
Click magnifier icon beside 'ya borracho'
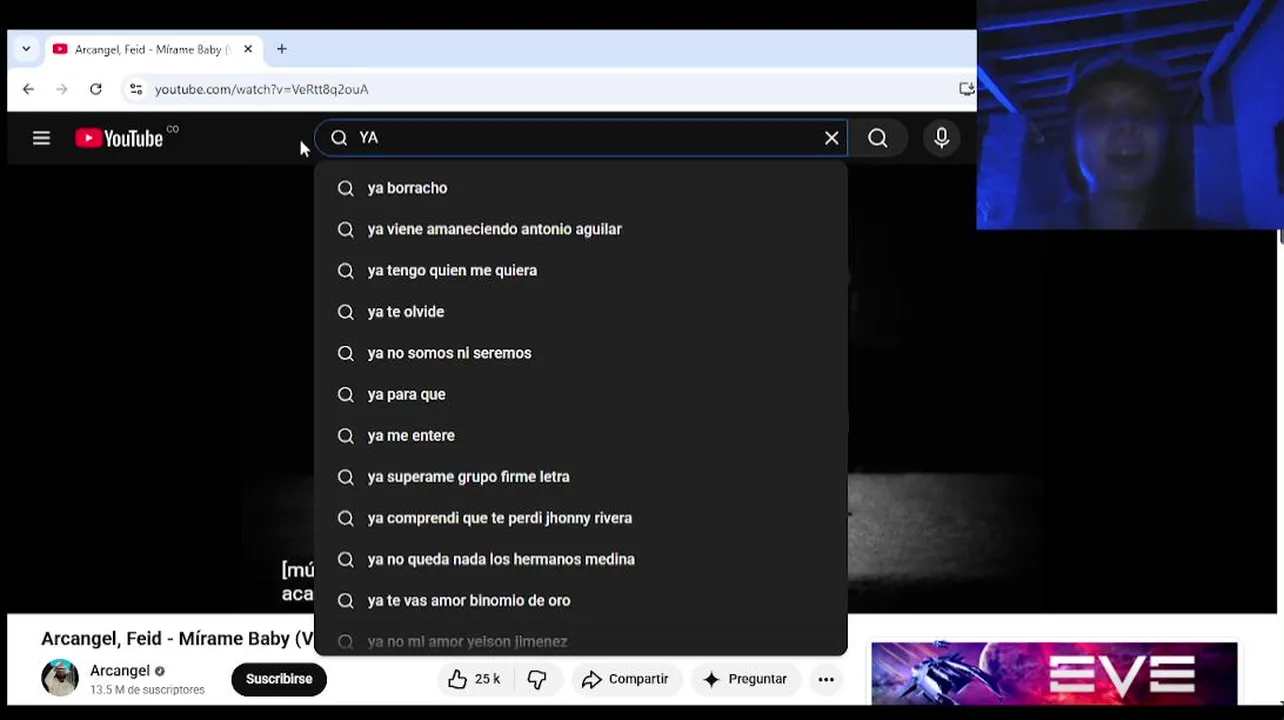click(x=346, y=188)
